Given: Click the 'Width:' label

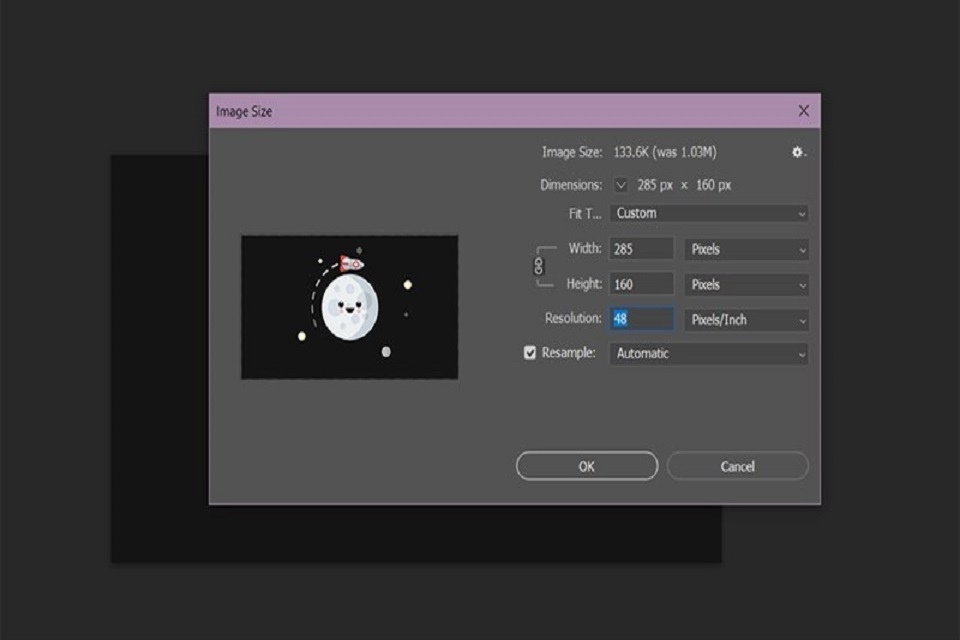Looking at the screenshot, I should point(585,248).
